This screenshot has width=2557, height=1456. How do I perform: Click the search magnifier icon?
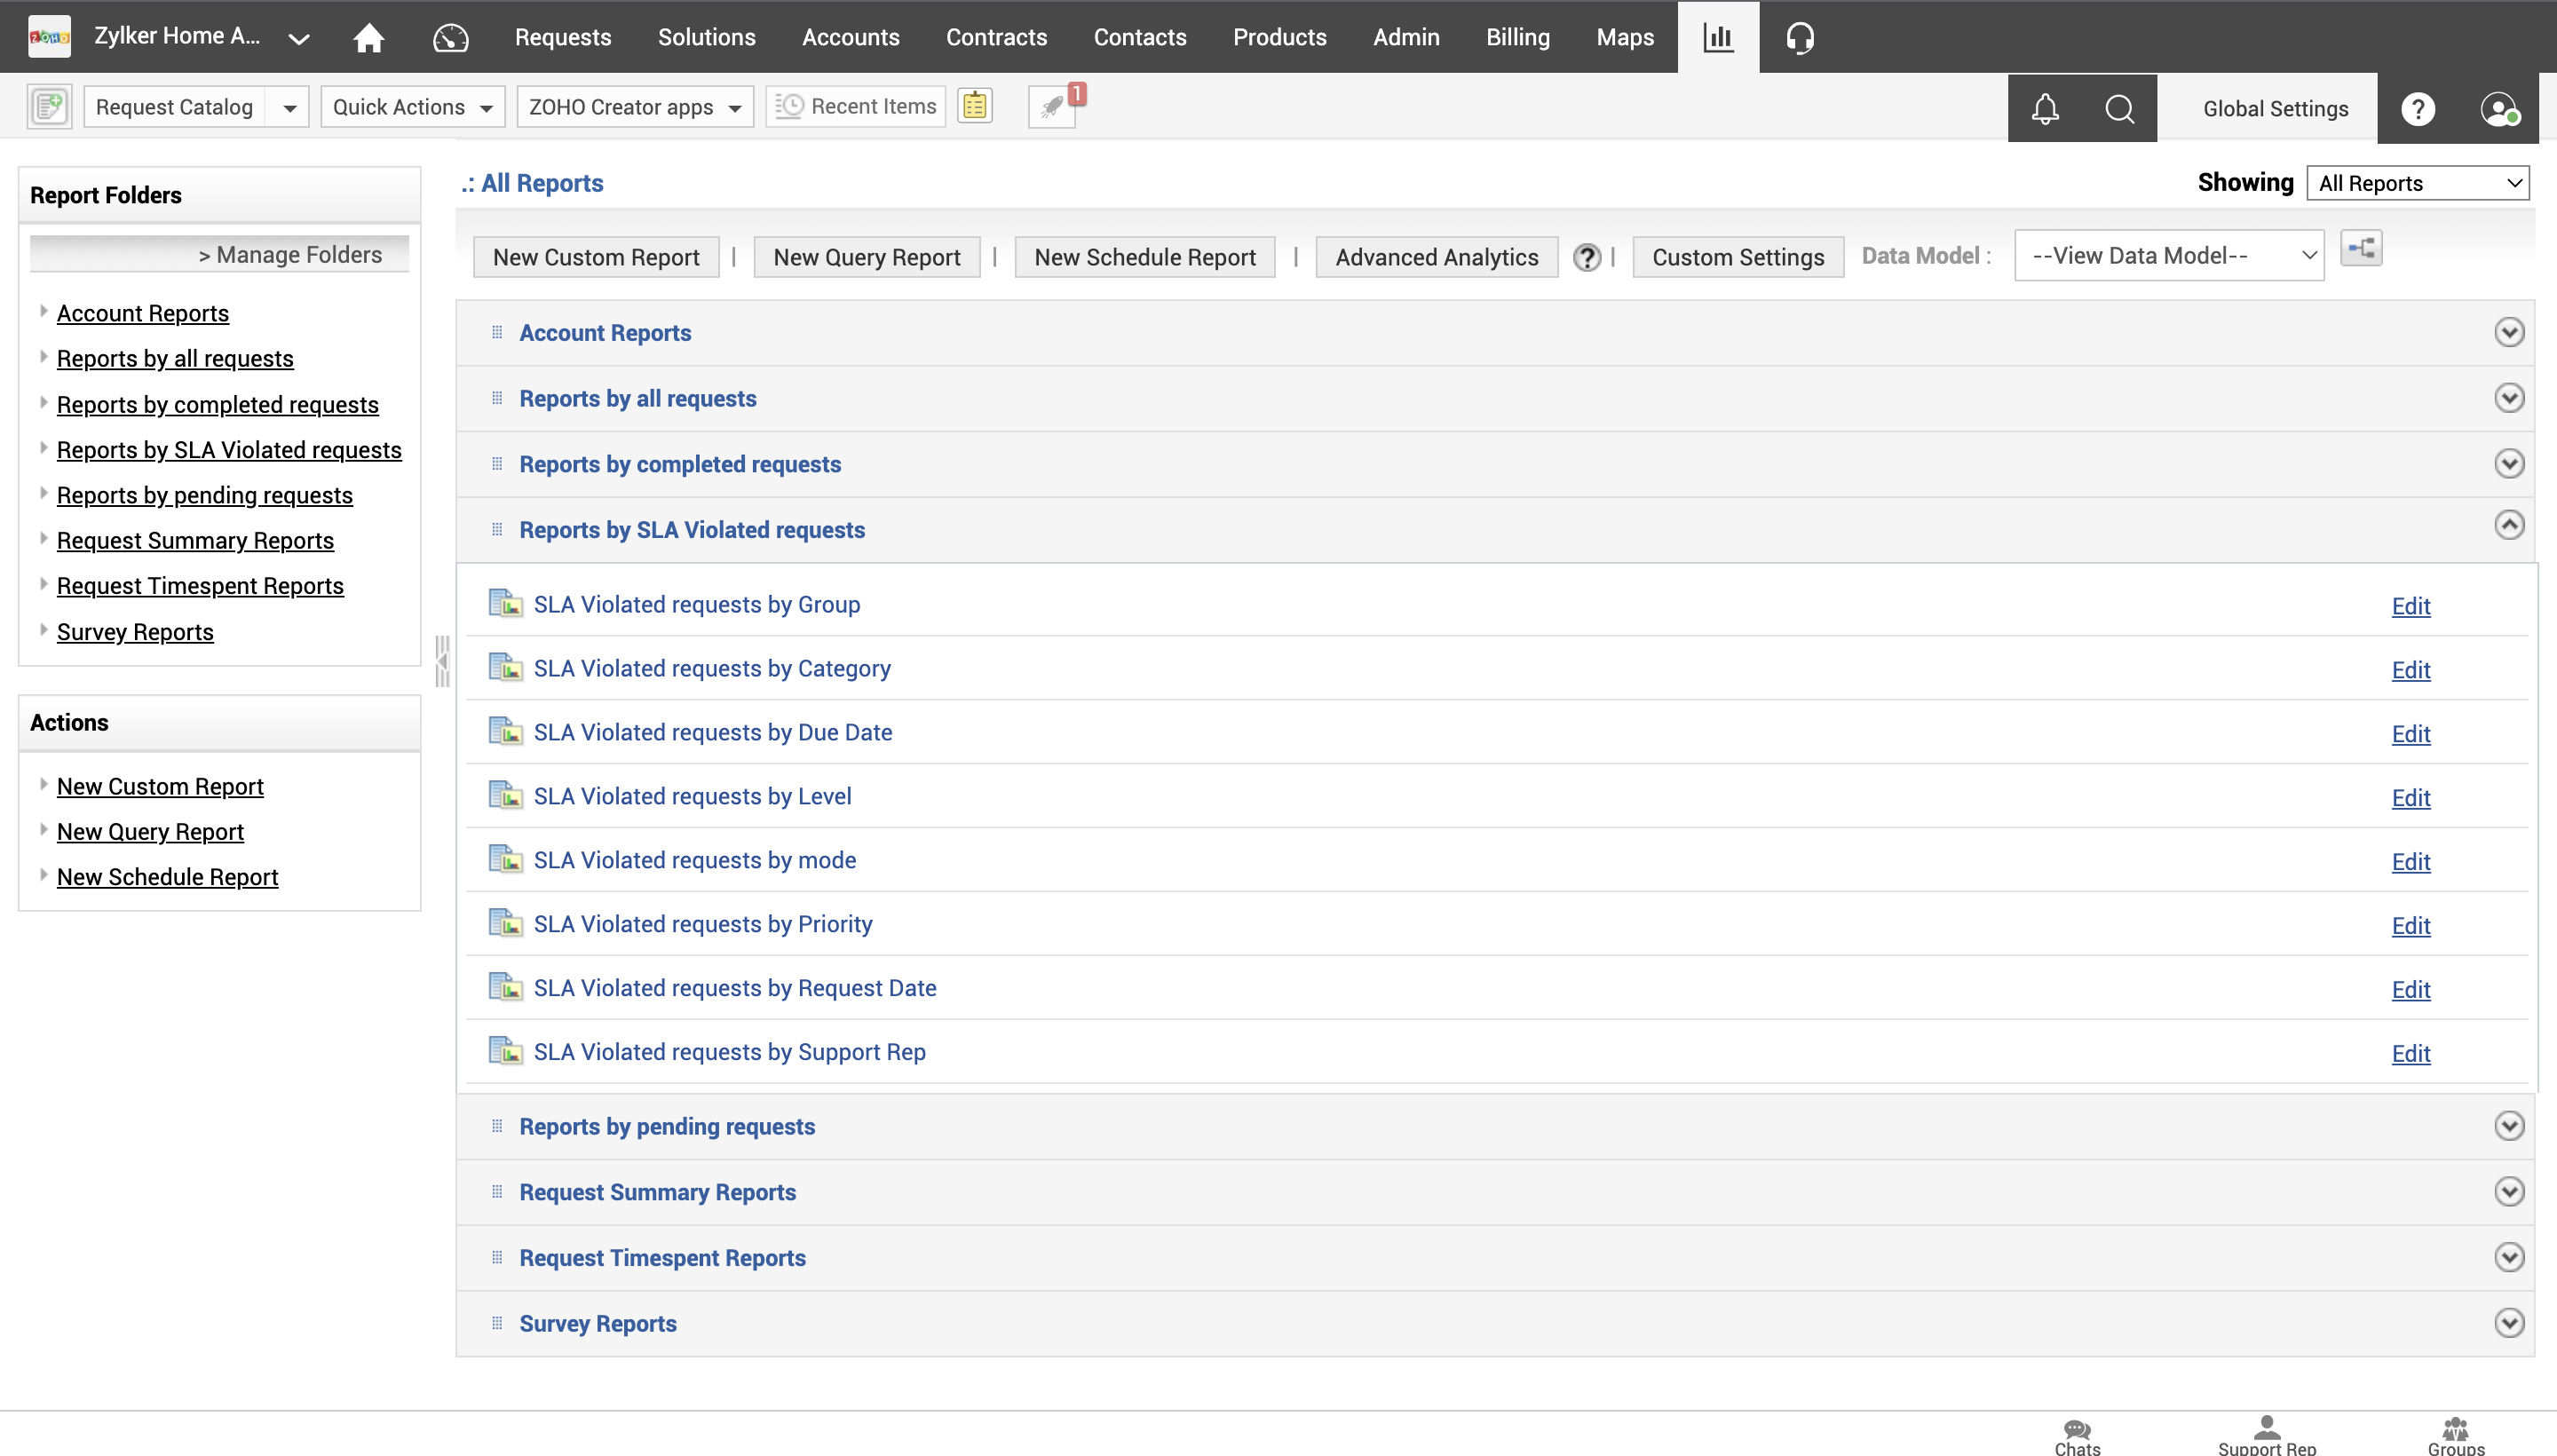coord(2119,108)
